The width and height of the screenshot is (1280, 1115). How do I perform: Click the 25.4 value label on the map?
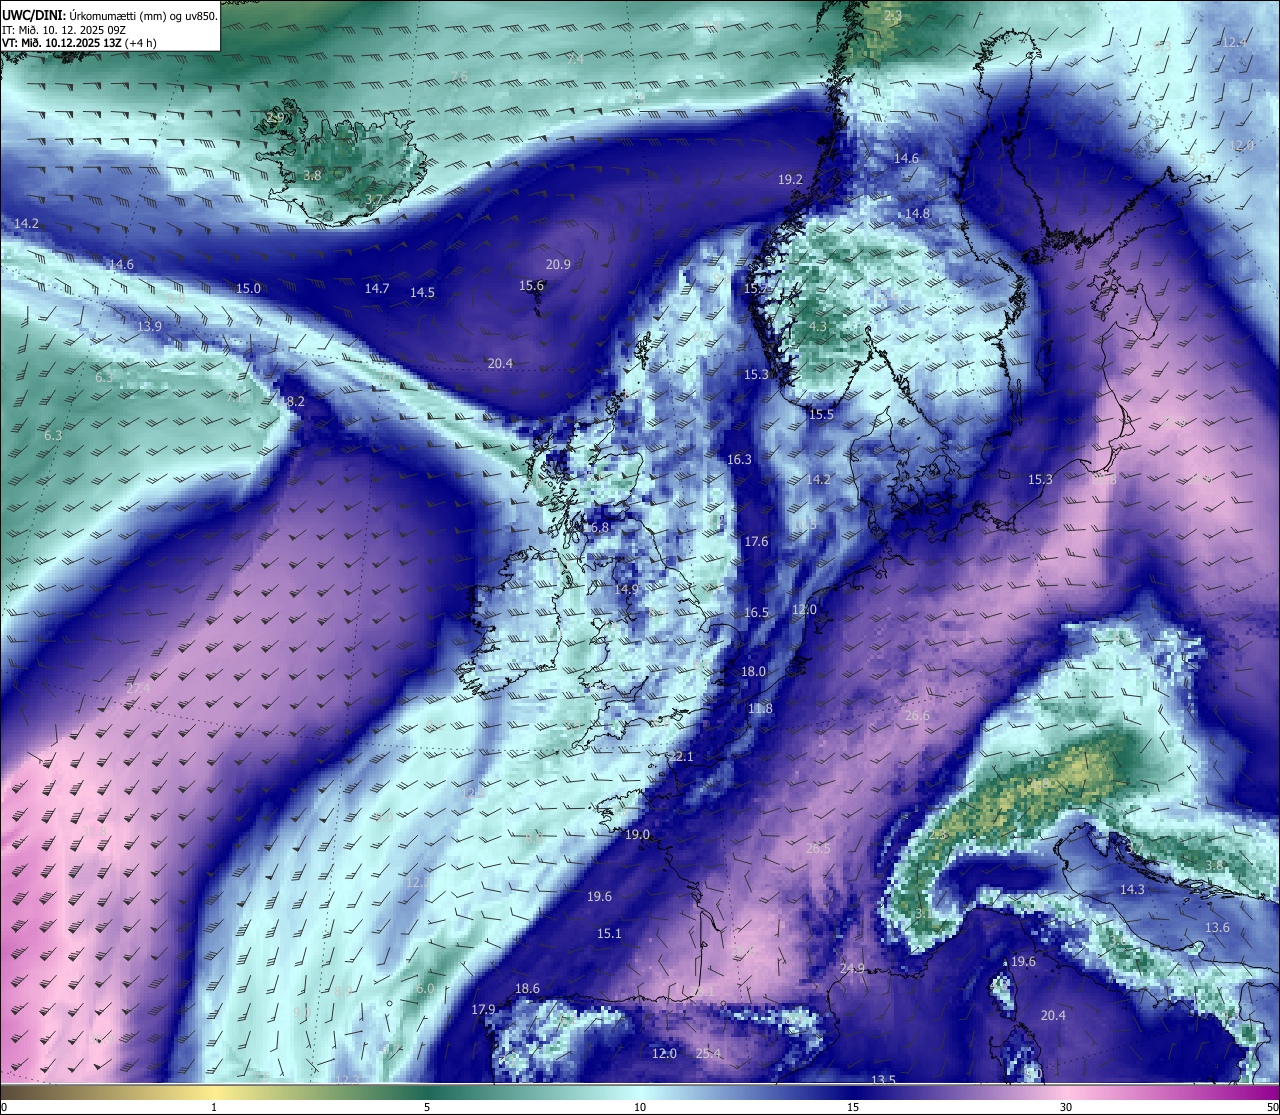[x=708, y=1054]
